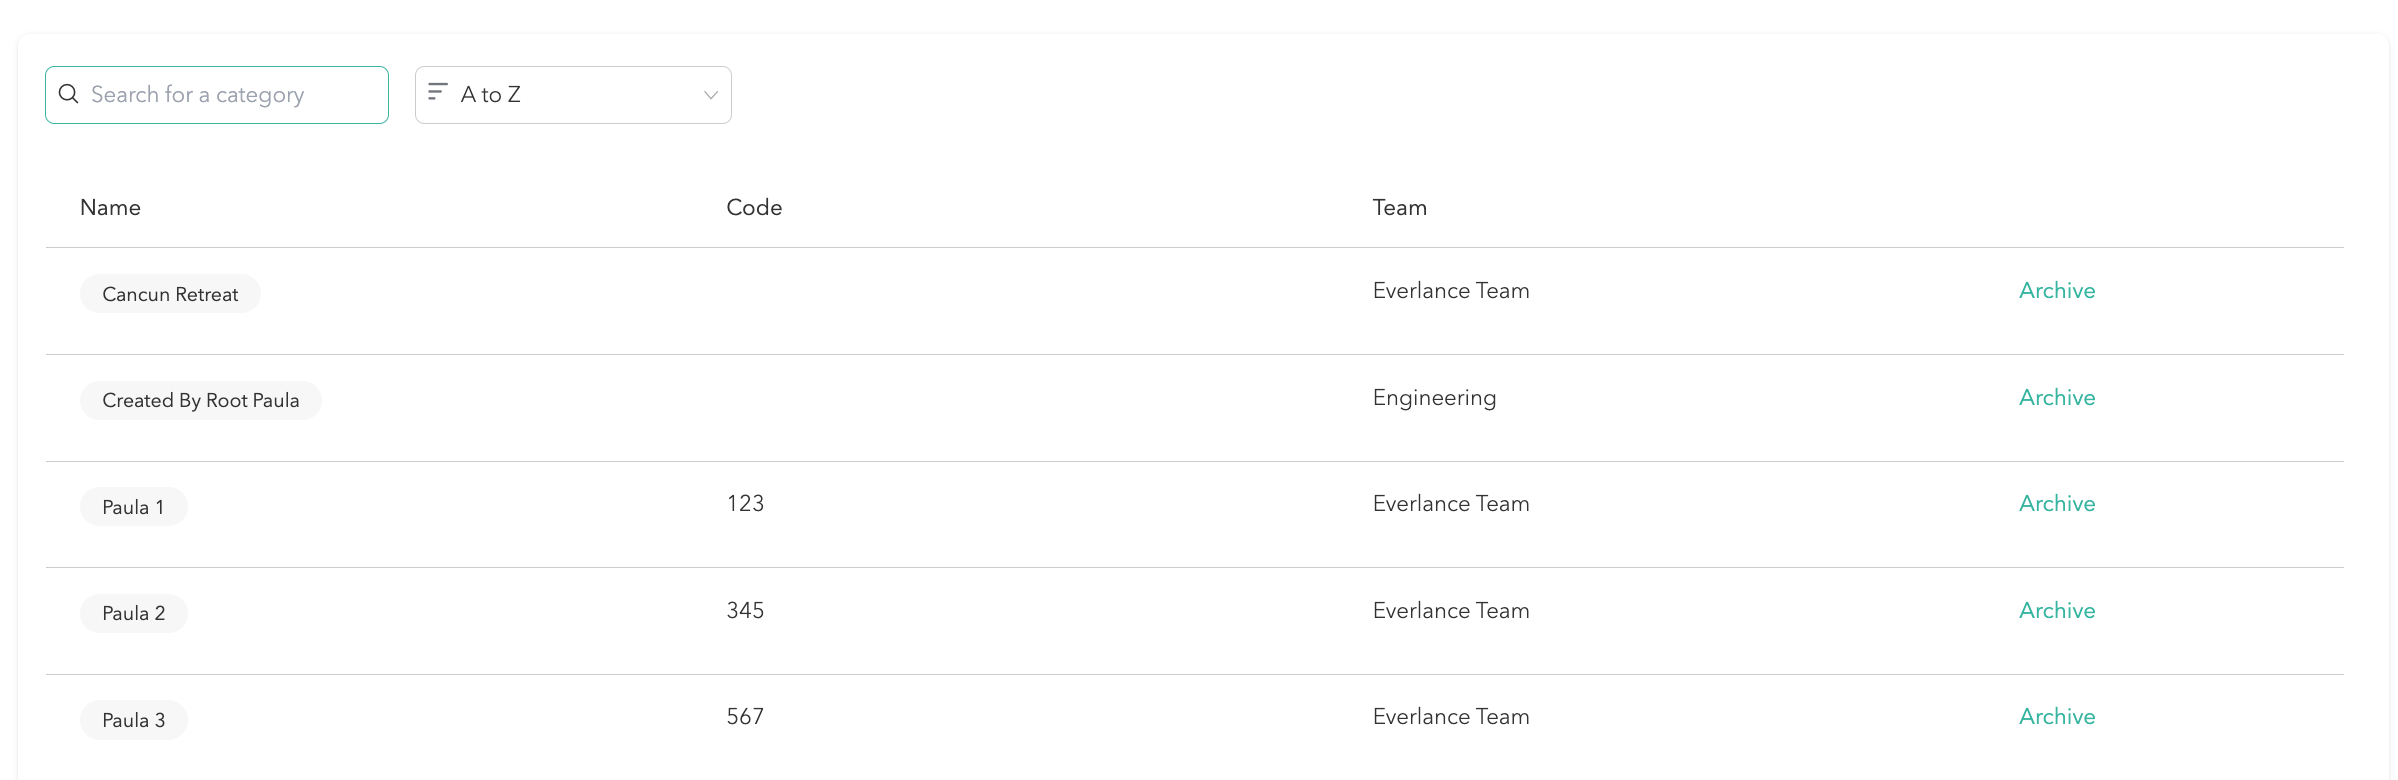2398x780 pixels.
Task: Click the Team column header
Action: (1399, 208)
